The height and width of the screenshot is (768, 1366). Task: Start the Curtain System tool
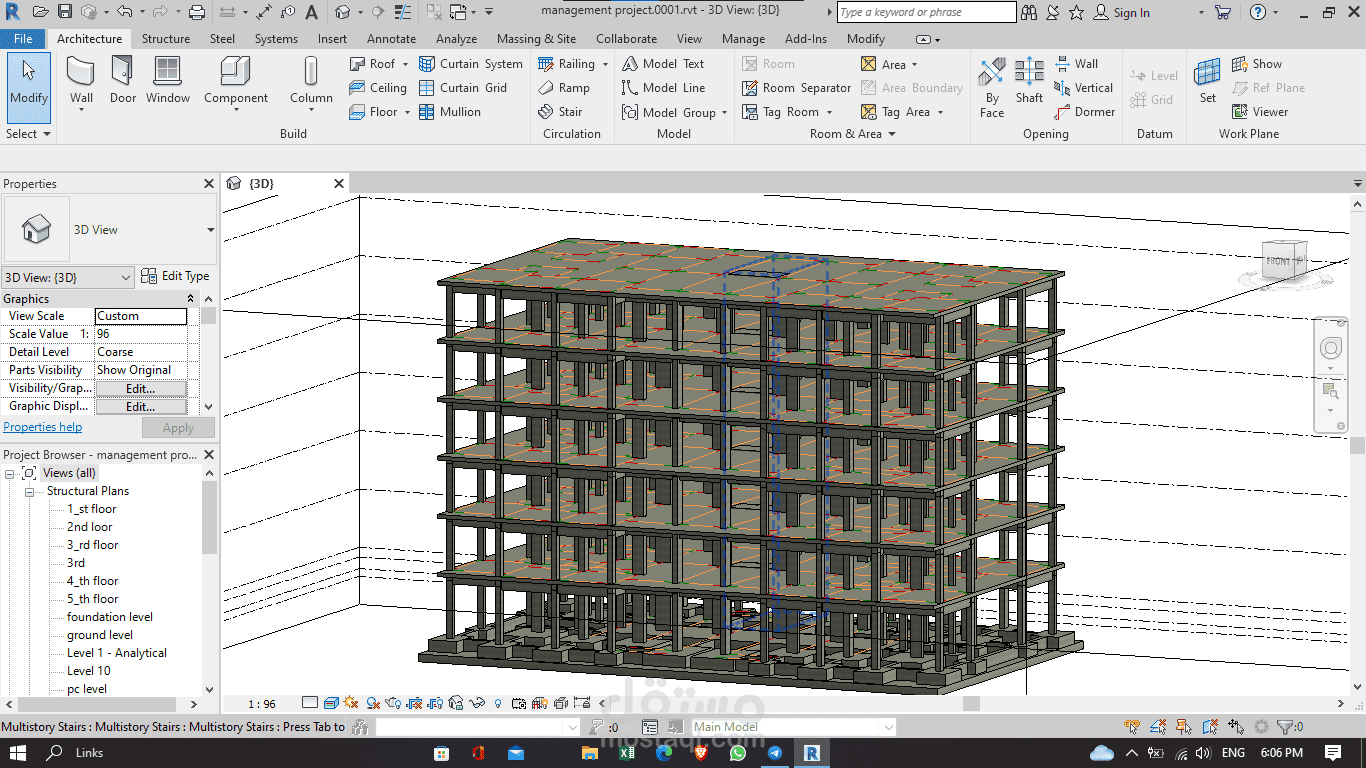pos(471,63)
